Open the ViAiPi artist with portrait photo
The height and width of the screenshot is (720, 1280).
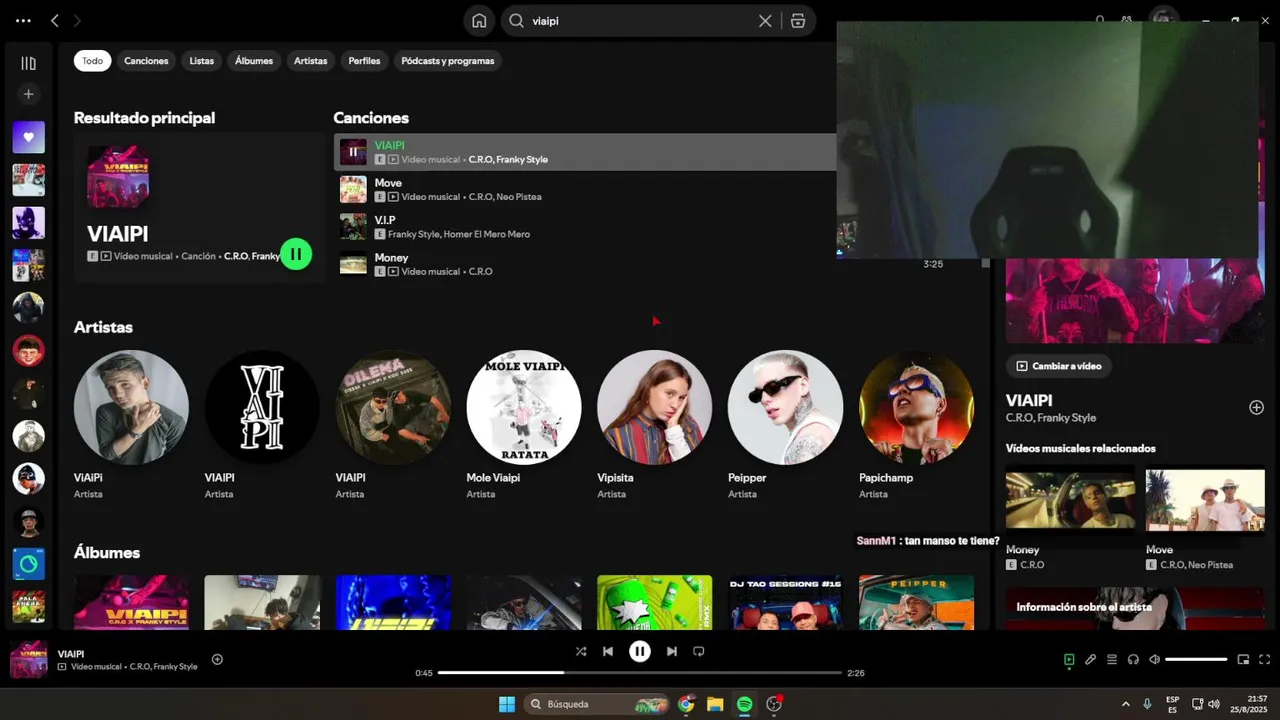[x=131, y=407]
